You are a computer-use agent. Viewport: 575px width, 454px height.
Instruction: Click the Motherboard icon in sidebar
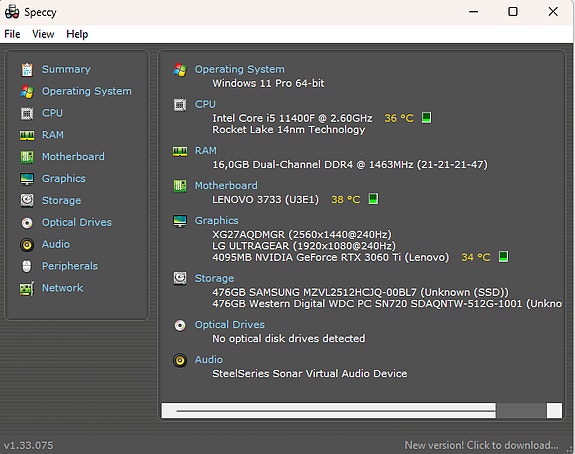27,157
